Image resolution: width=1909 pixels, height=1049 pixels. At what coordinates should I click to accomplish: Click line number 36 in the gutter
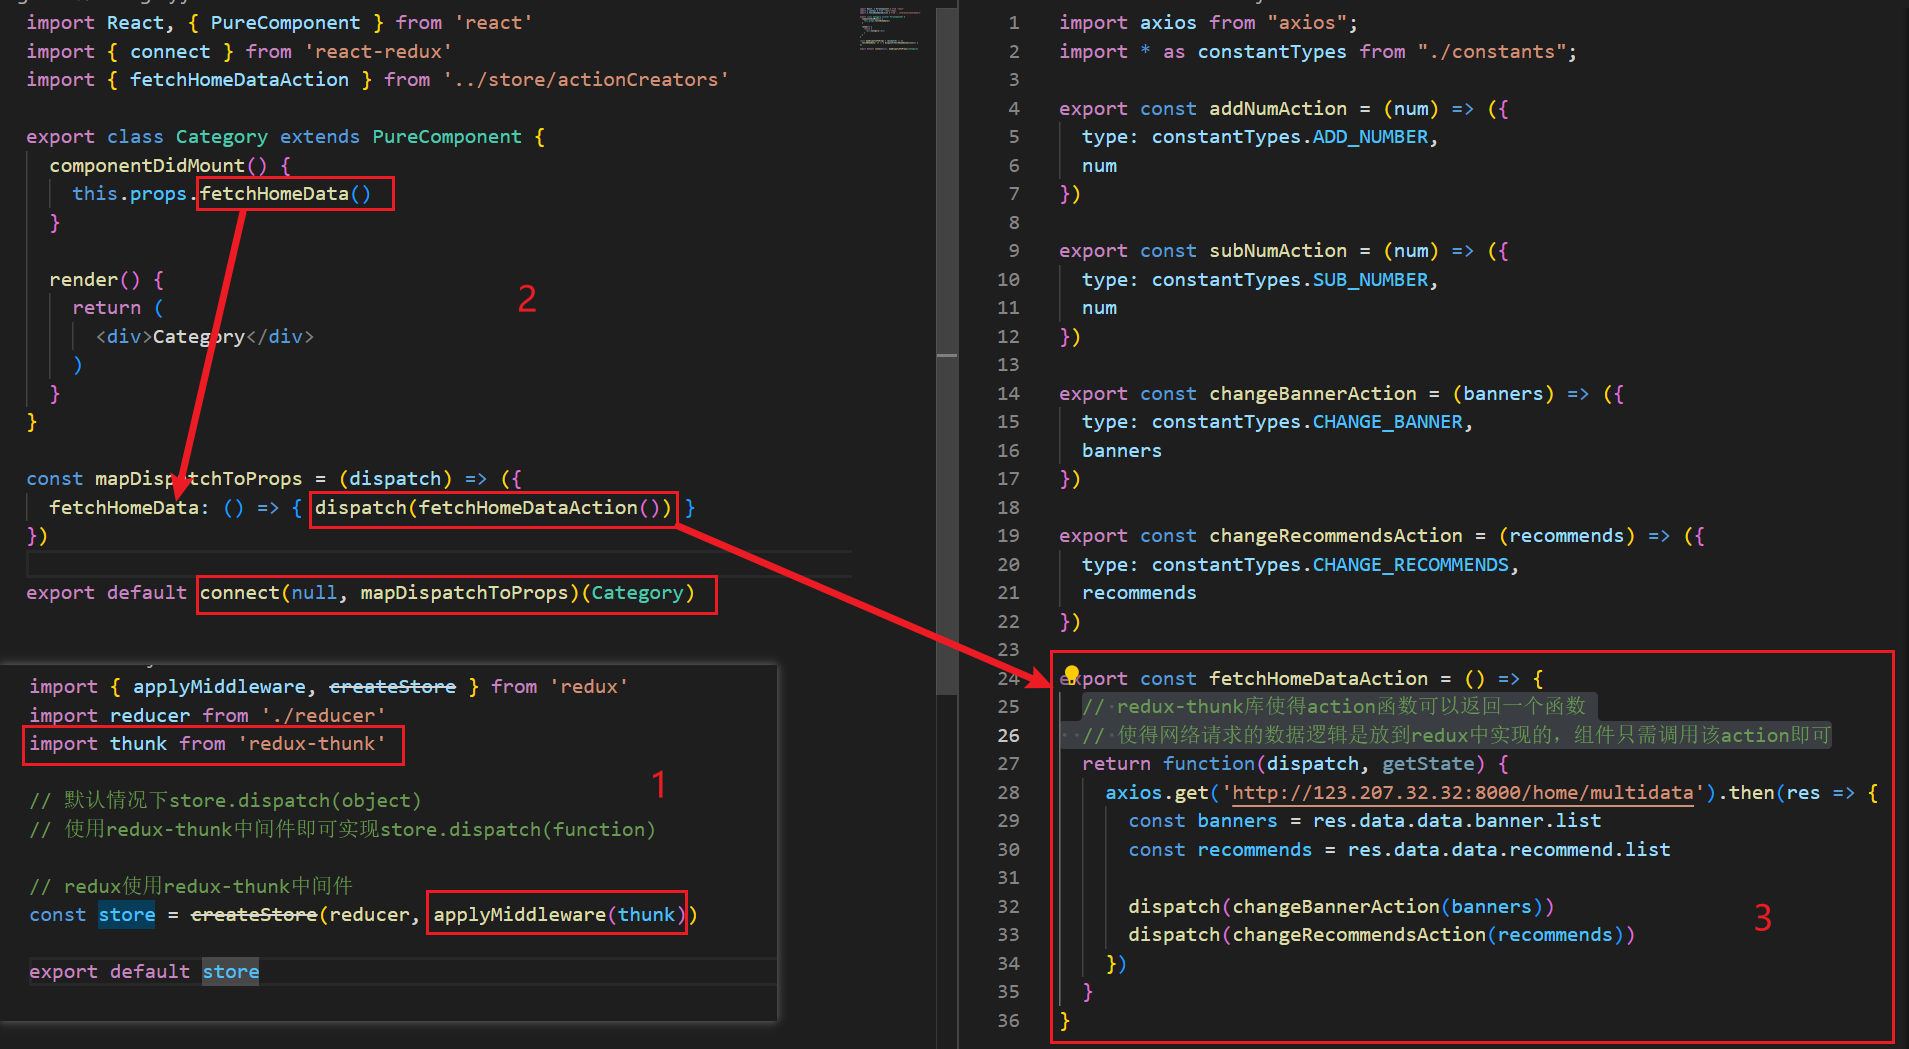click(x=1008, y=1021)
